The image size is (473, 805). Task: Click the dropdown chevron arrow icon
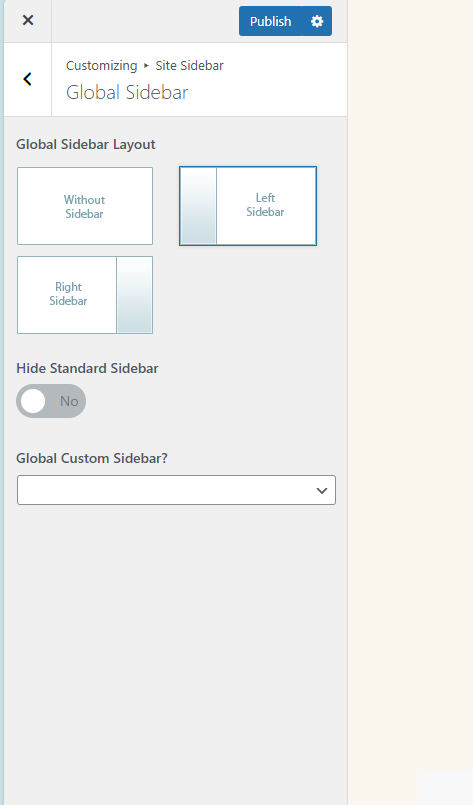(322, 490)
